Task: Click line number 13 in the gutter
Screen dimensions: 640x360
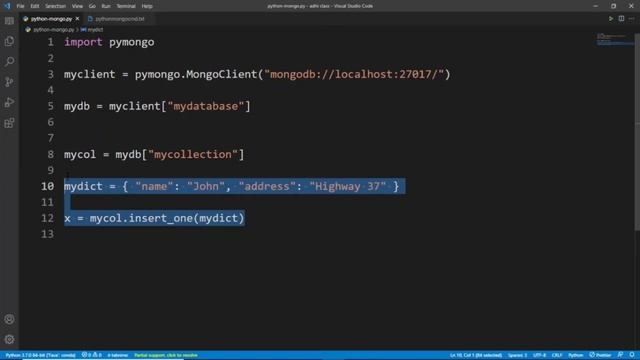Action: coord(47,234)
